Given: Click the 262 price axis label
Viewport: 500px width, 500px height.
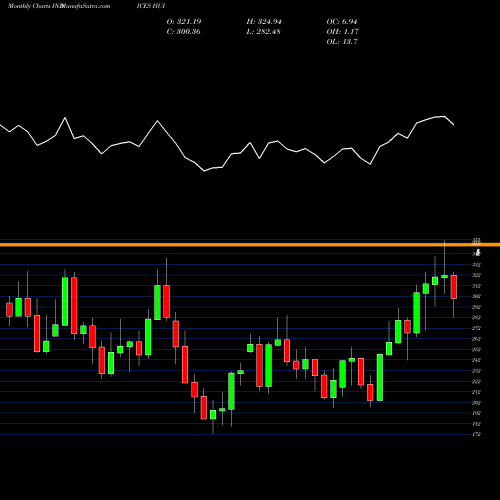Looking at the screenshot, I should click(x=476, y=339).
